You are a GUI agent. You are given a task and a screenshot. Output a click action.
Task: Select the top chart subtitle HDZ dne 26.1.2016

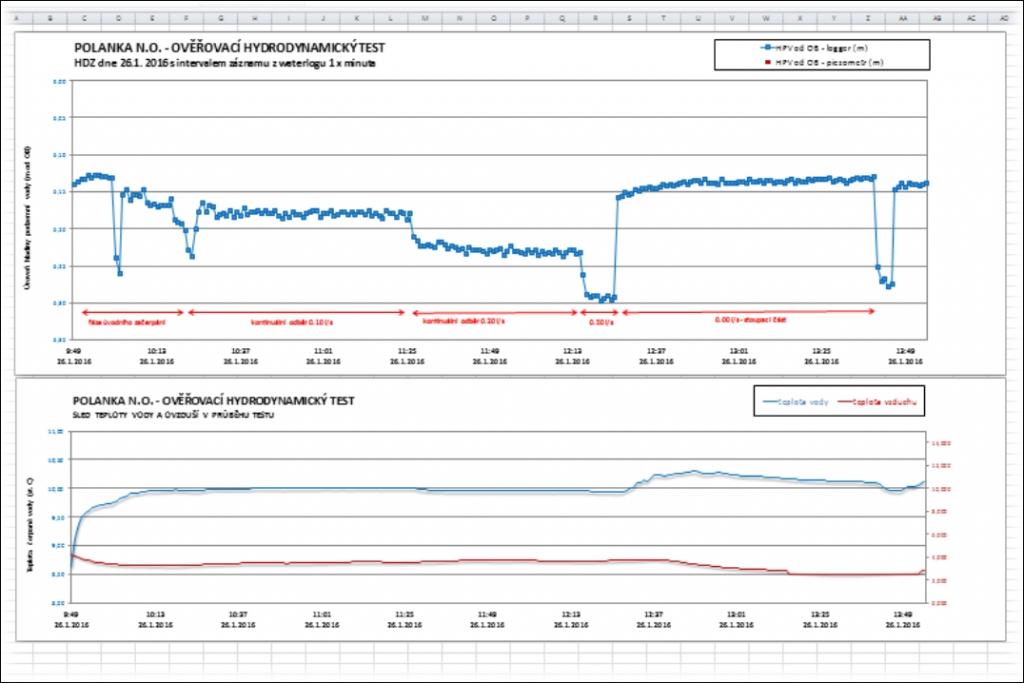(x=225, y=63)
